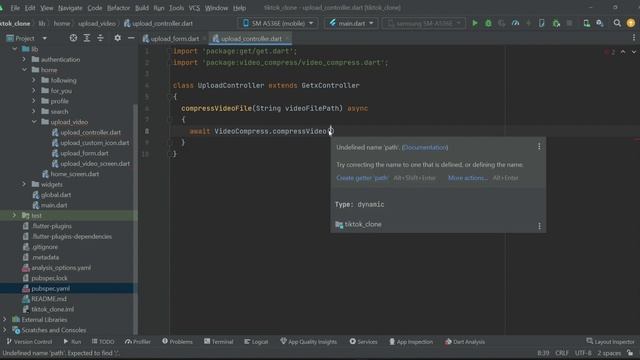Click CRLF line separator in status bar
This screenshot has height=360, width=640.
(562, 353)
